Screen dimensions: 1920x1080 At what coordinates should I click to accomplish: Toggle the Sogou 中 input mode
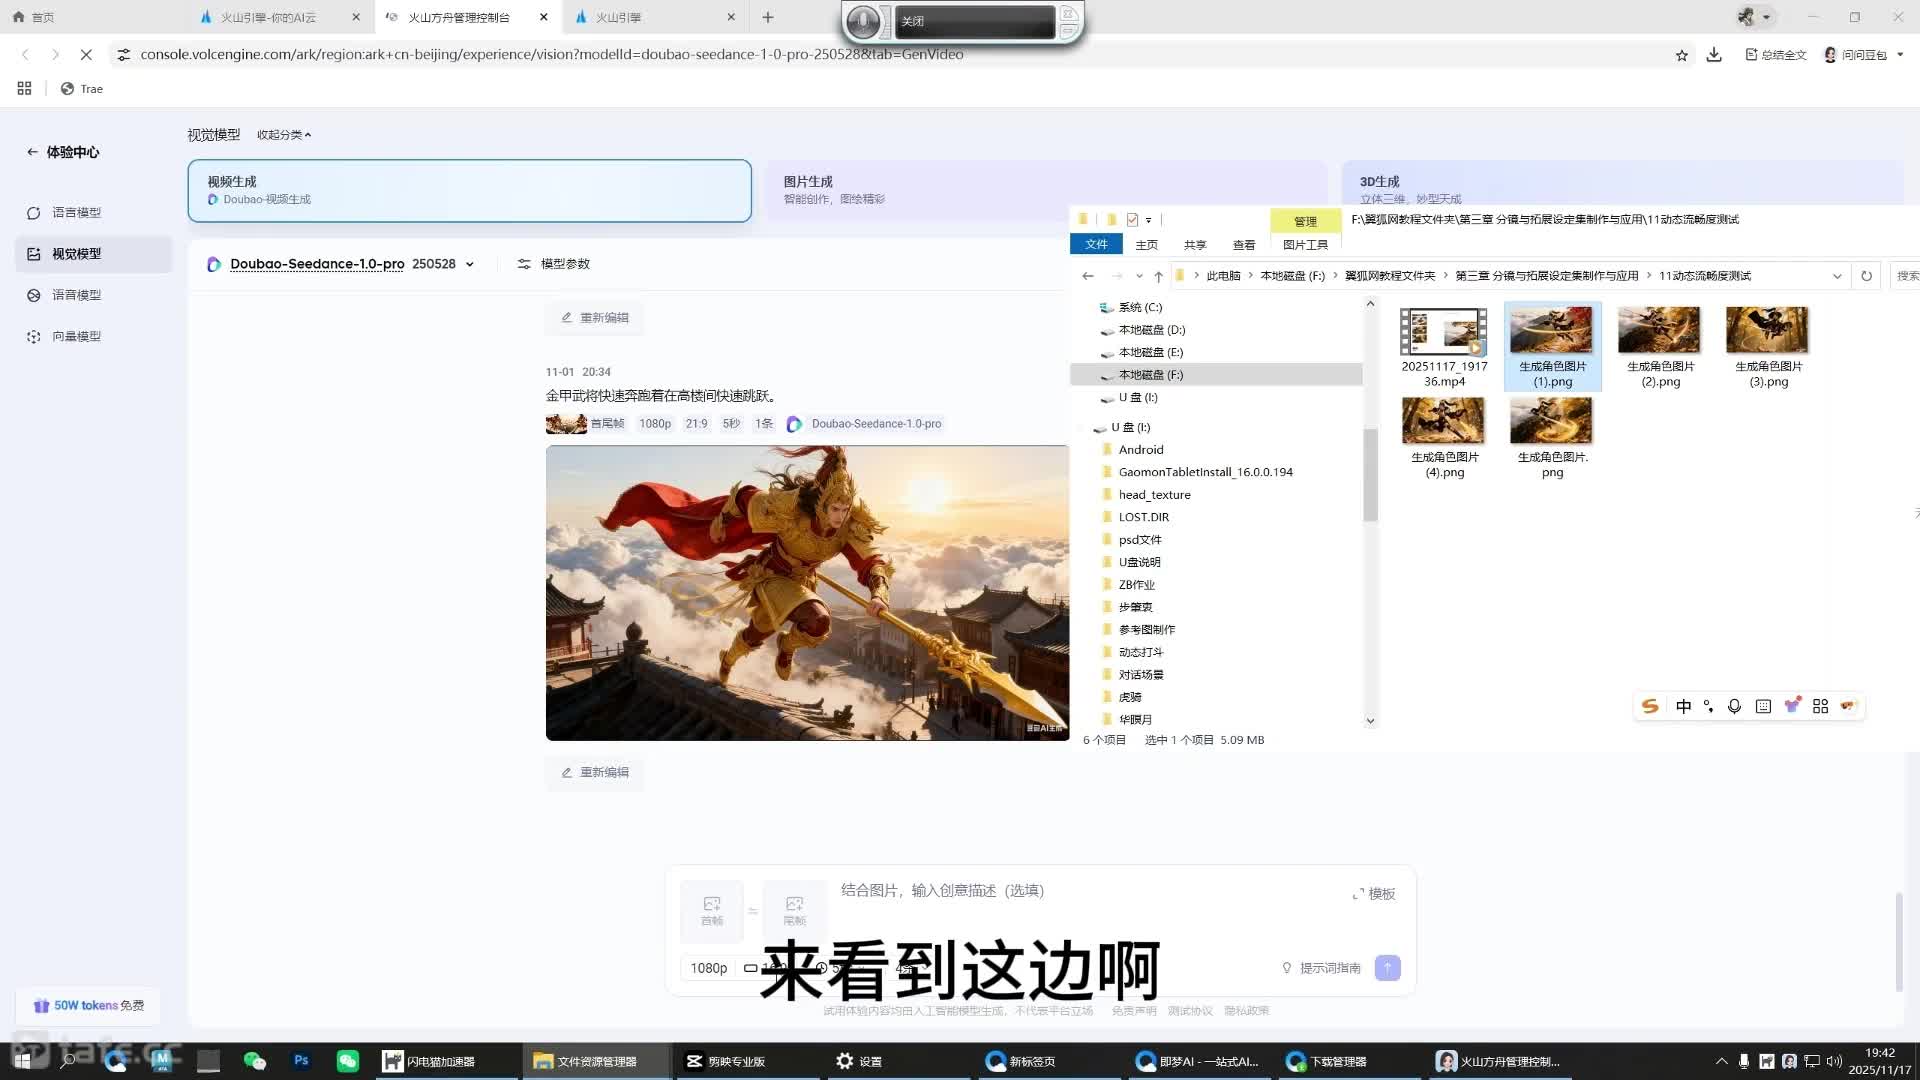(1683, 707)
